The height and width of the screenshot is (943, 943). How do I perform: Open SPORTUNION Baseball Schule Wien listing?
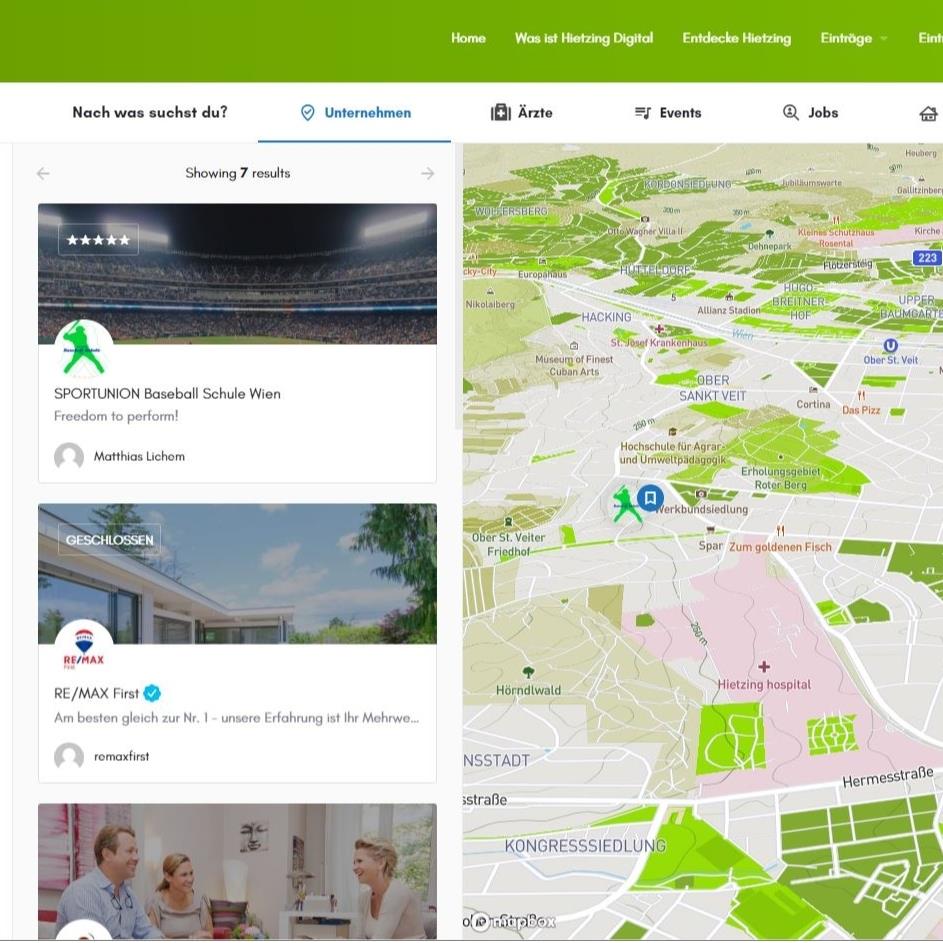point(167,393)
